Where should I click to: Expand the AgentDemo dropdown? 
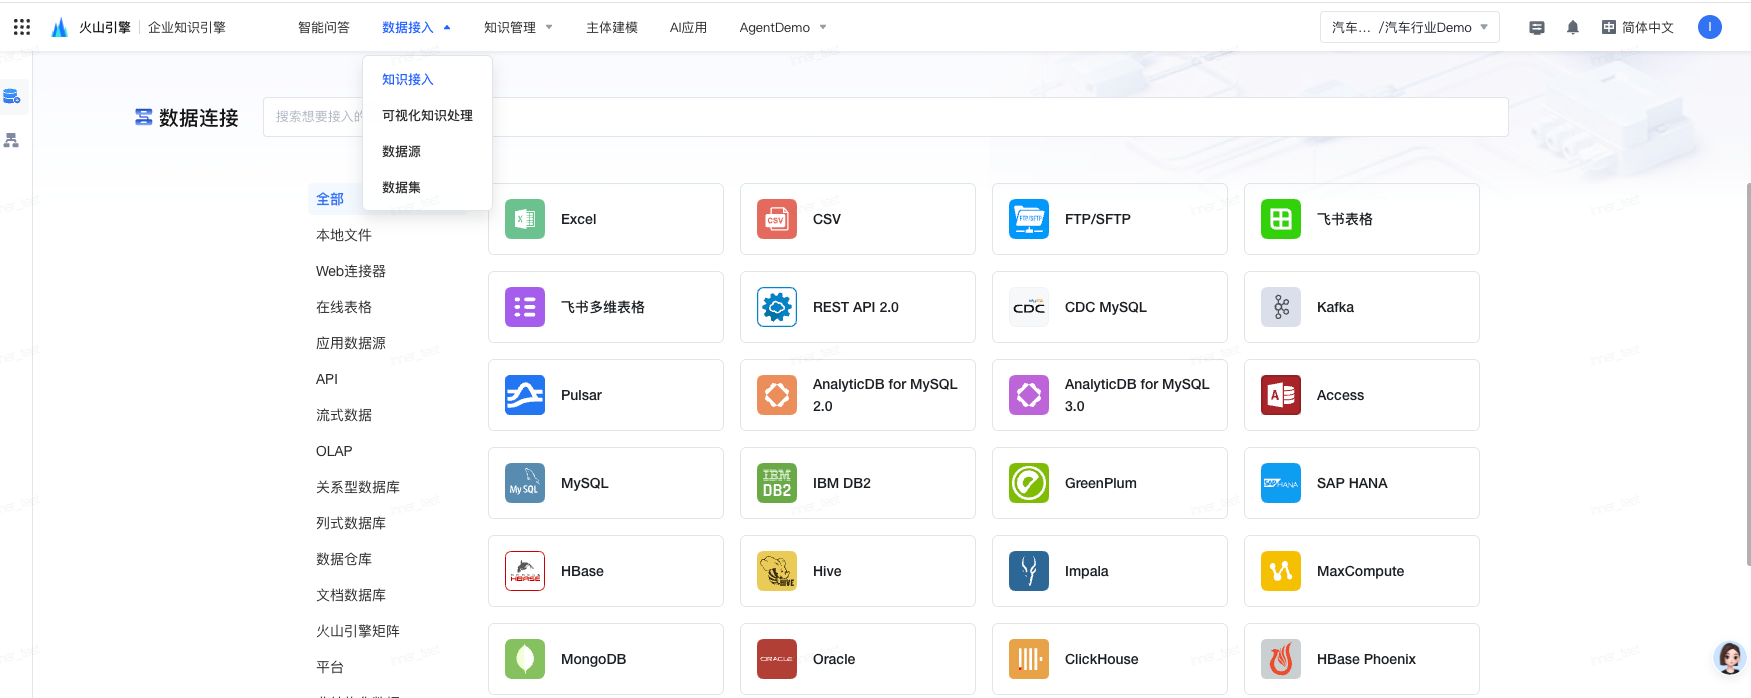pos(782,28)
